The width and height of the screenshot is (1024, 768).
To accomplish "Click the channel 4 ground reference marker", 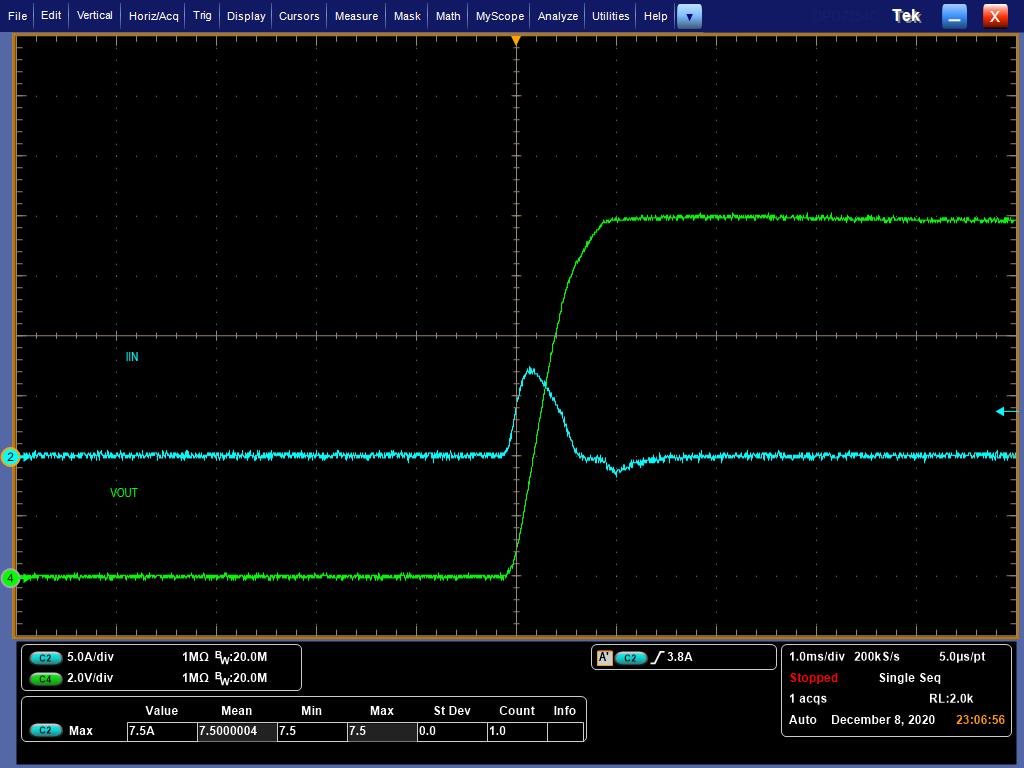I will coord(10,578).
